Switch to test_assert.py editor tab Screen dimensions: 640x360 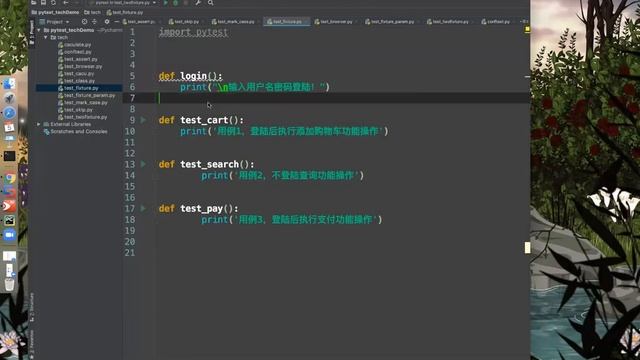pos(139,22)
